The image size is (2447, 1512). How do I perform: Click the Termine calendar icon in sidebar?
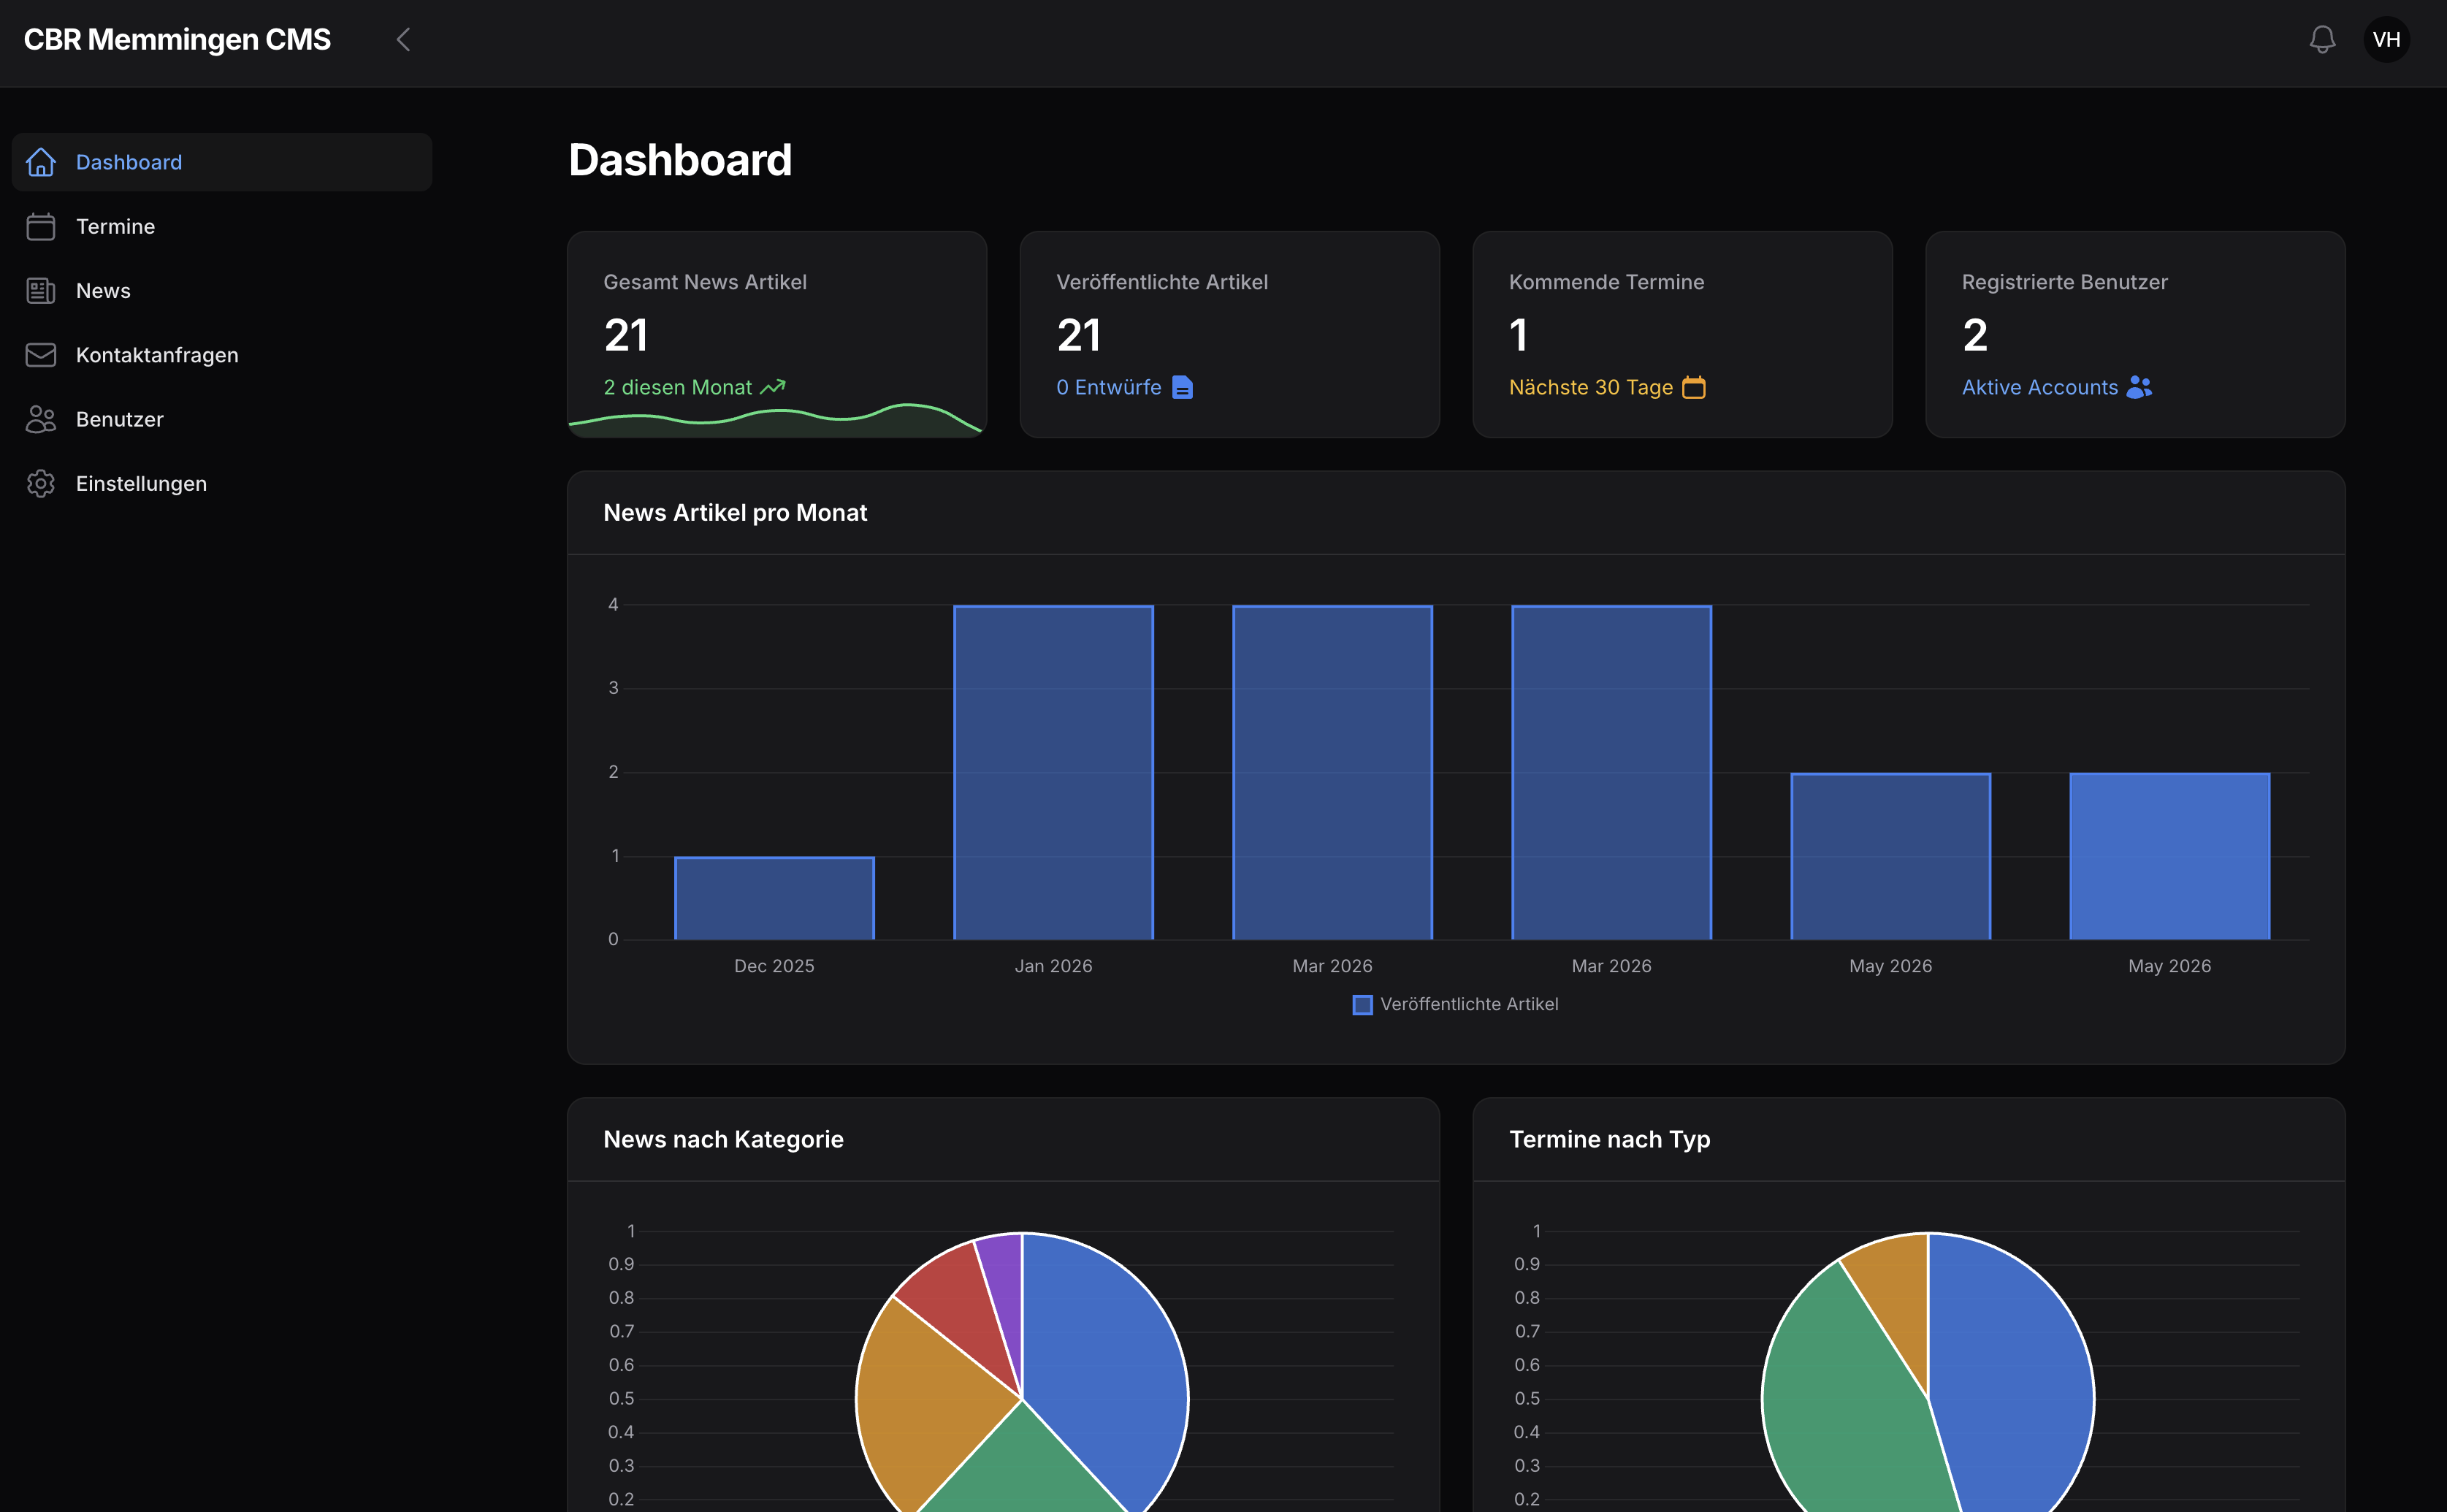pyautogui.click(x=41, y=226)
